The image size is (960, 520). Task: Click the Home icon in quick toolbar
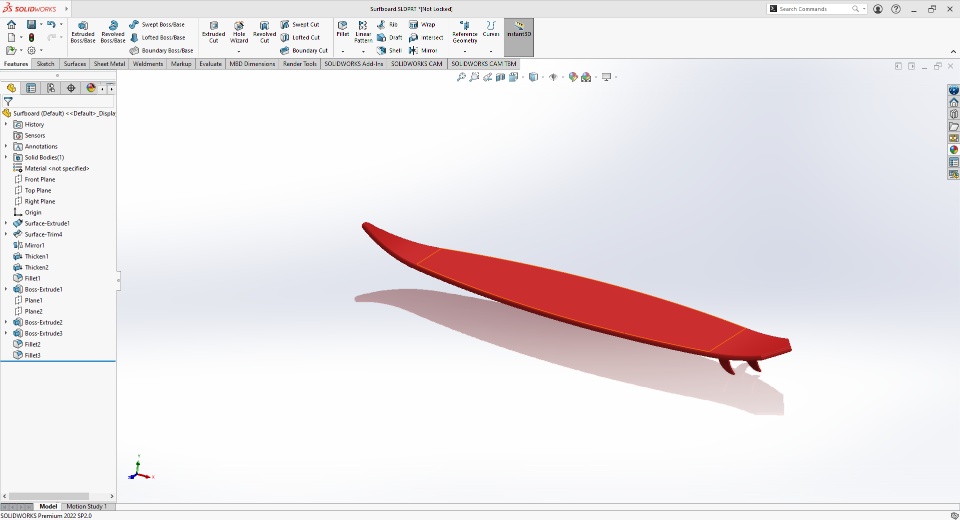(11, 24)
